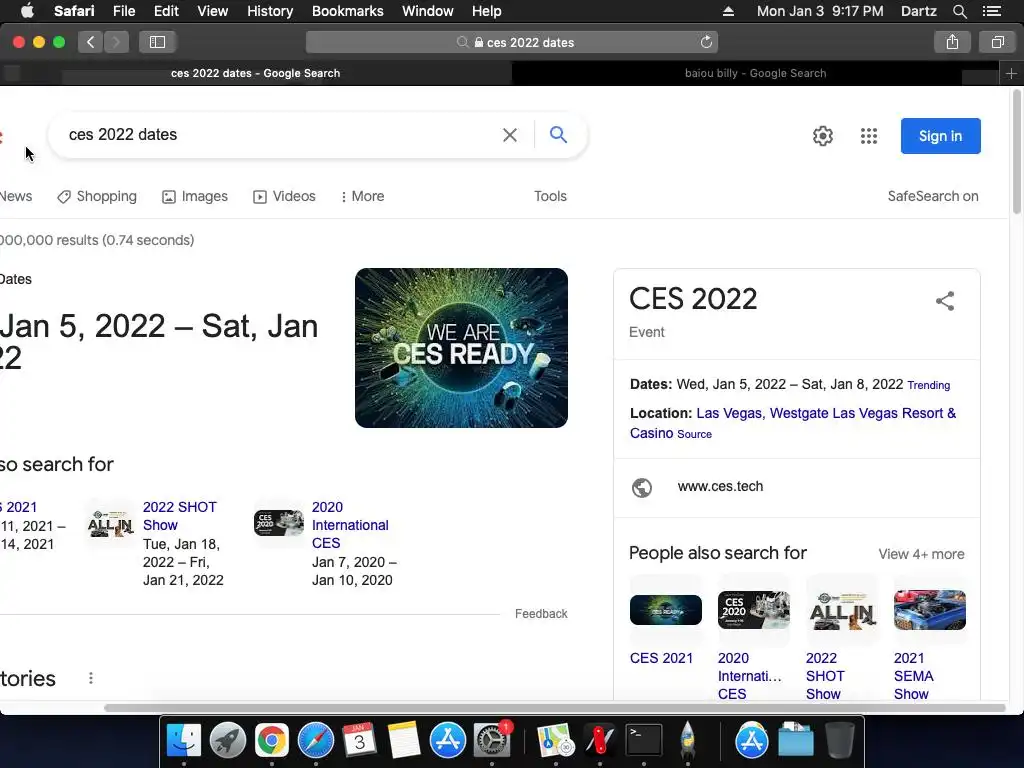Click SafeSearch on setting
Viewport: 1024px width, 768px height.
(933, 197)
